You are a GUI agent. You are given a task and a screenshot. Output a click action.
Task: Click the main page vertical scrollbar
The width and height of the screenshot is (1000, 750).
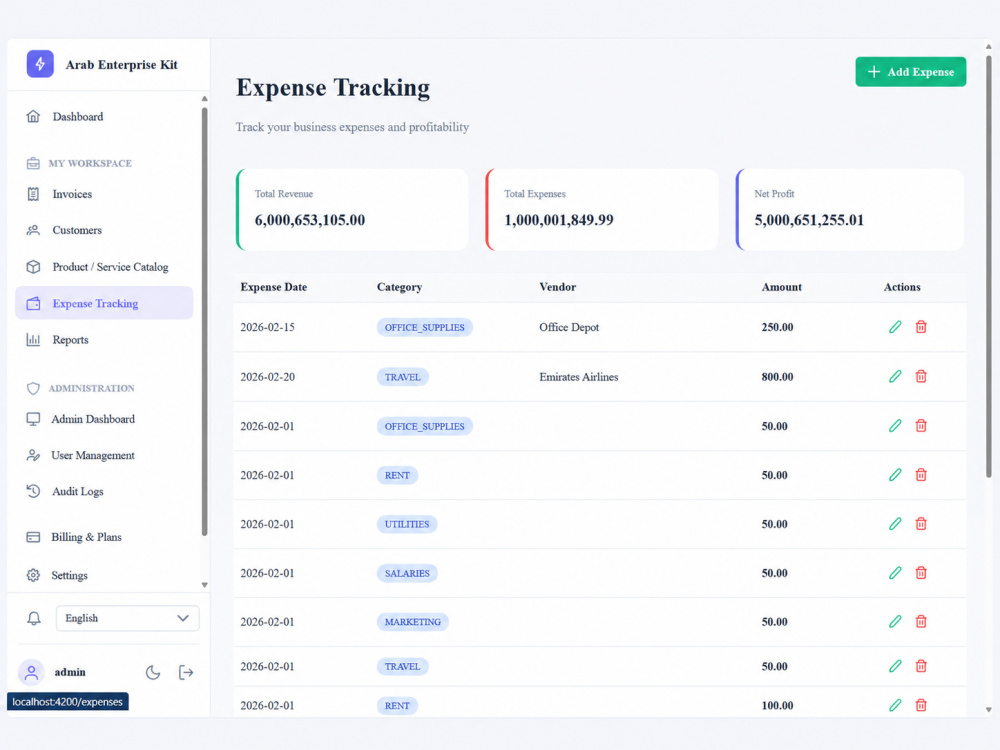point(989,266)
